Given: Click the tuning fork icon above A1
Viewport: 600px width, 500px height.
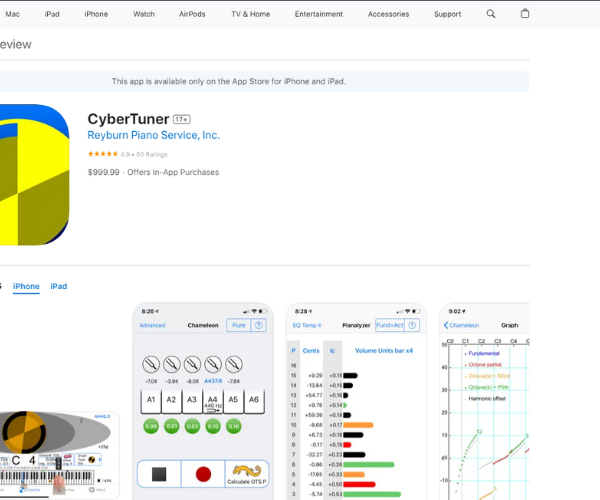Looking at the screenshot, I should 151,365.
